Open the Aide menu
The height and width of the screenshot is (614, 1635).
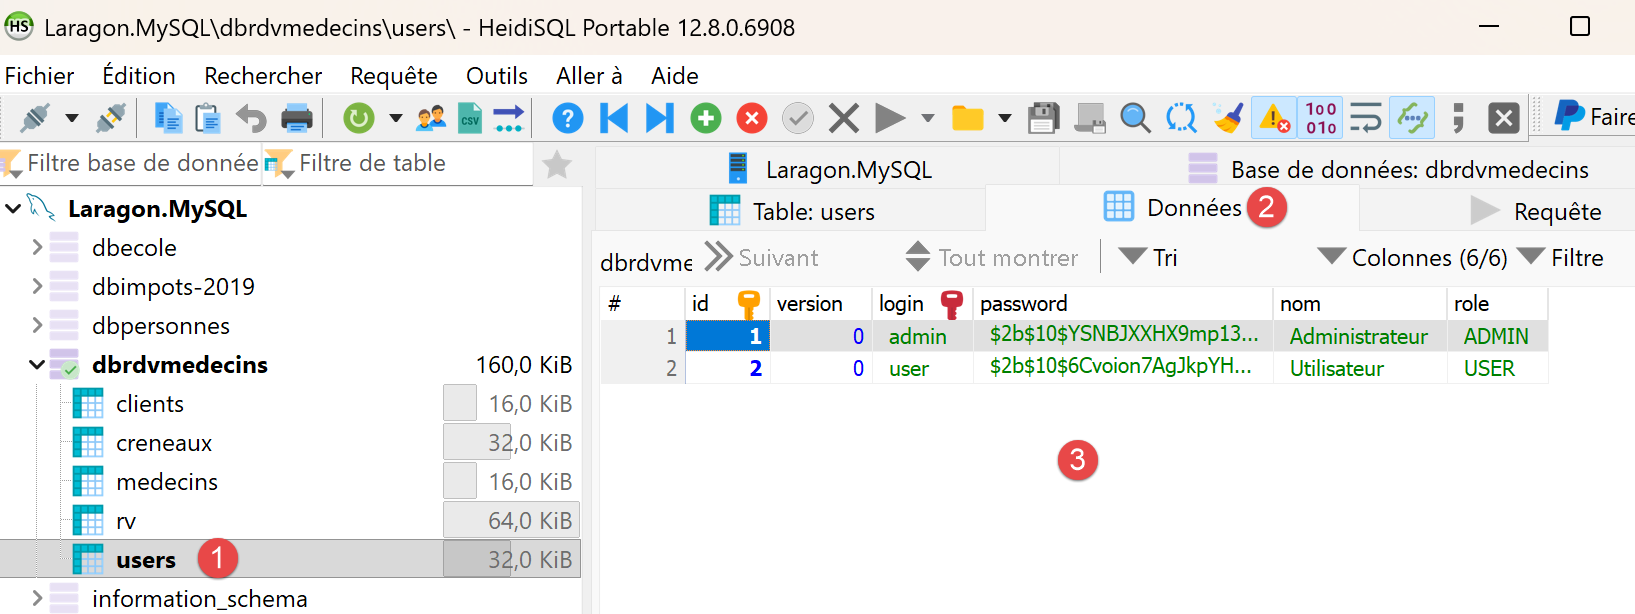(x=675, y=76)
